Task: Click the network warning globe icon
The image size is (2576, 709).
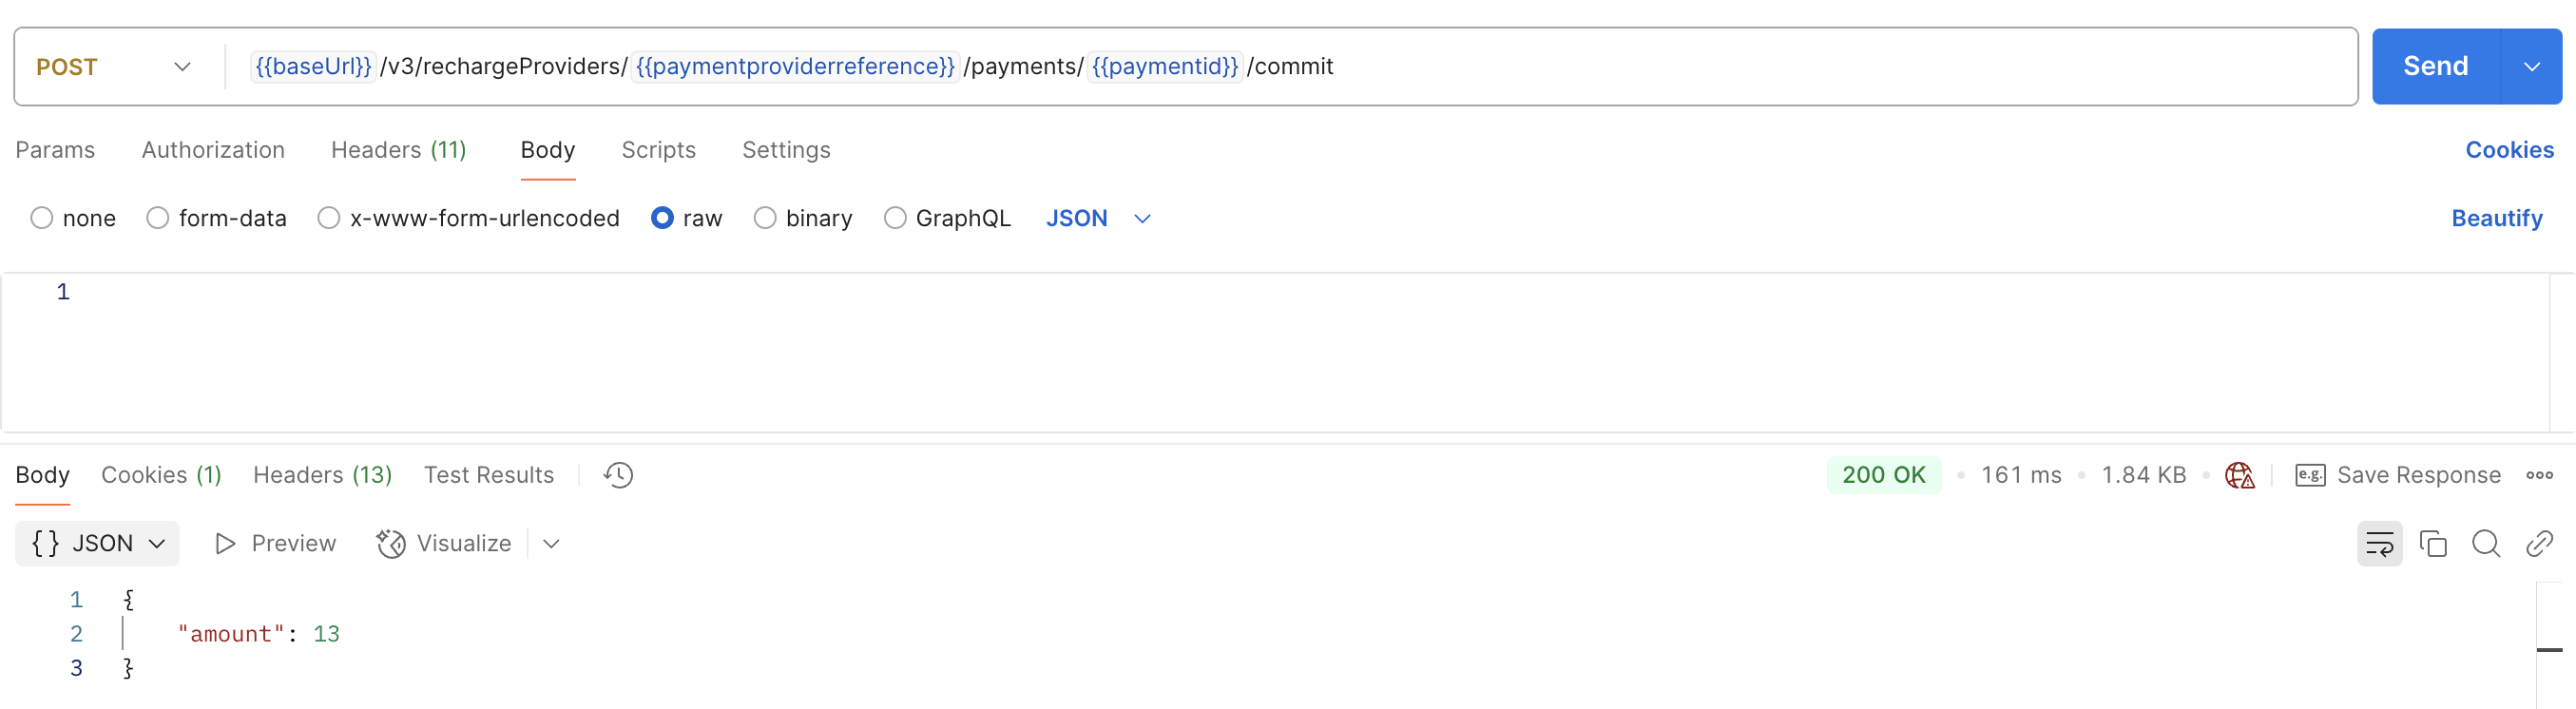Action: pyautogui.click(x=2239, y=475)
